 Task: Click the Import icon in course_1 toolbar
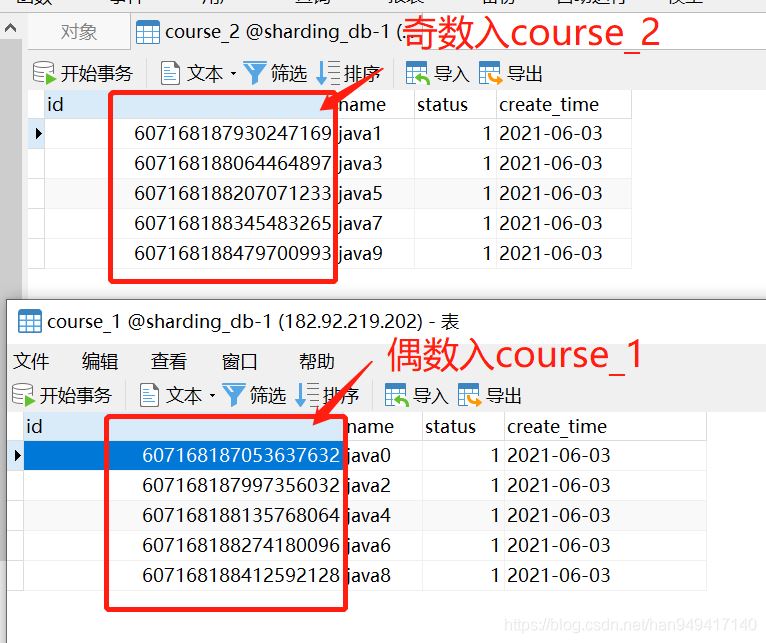tap(396, 395)
